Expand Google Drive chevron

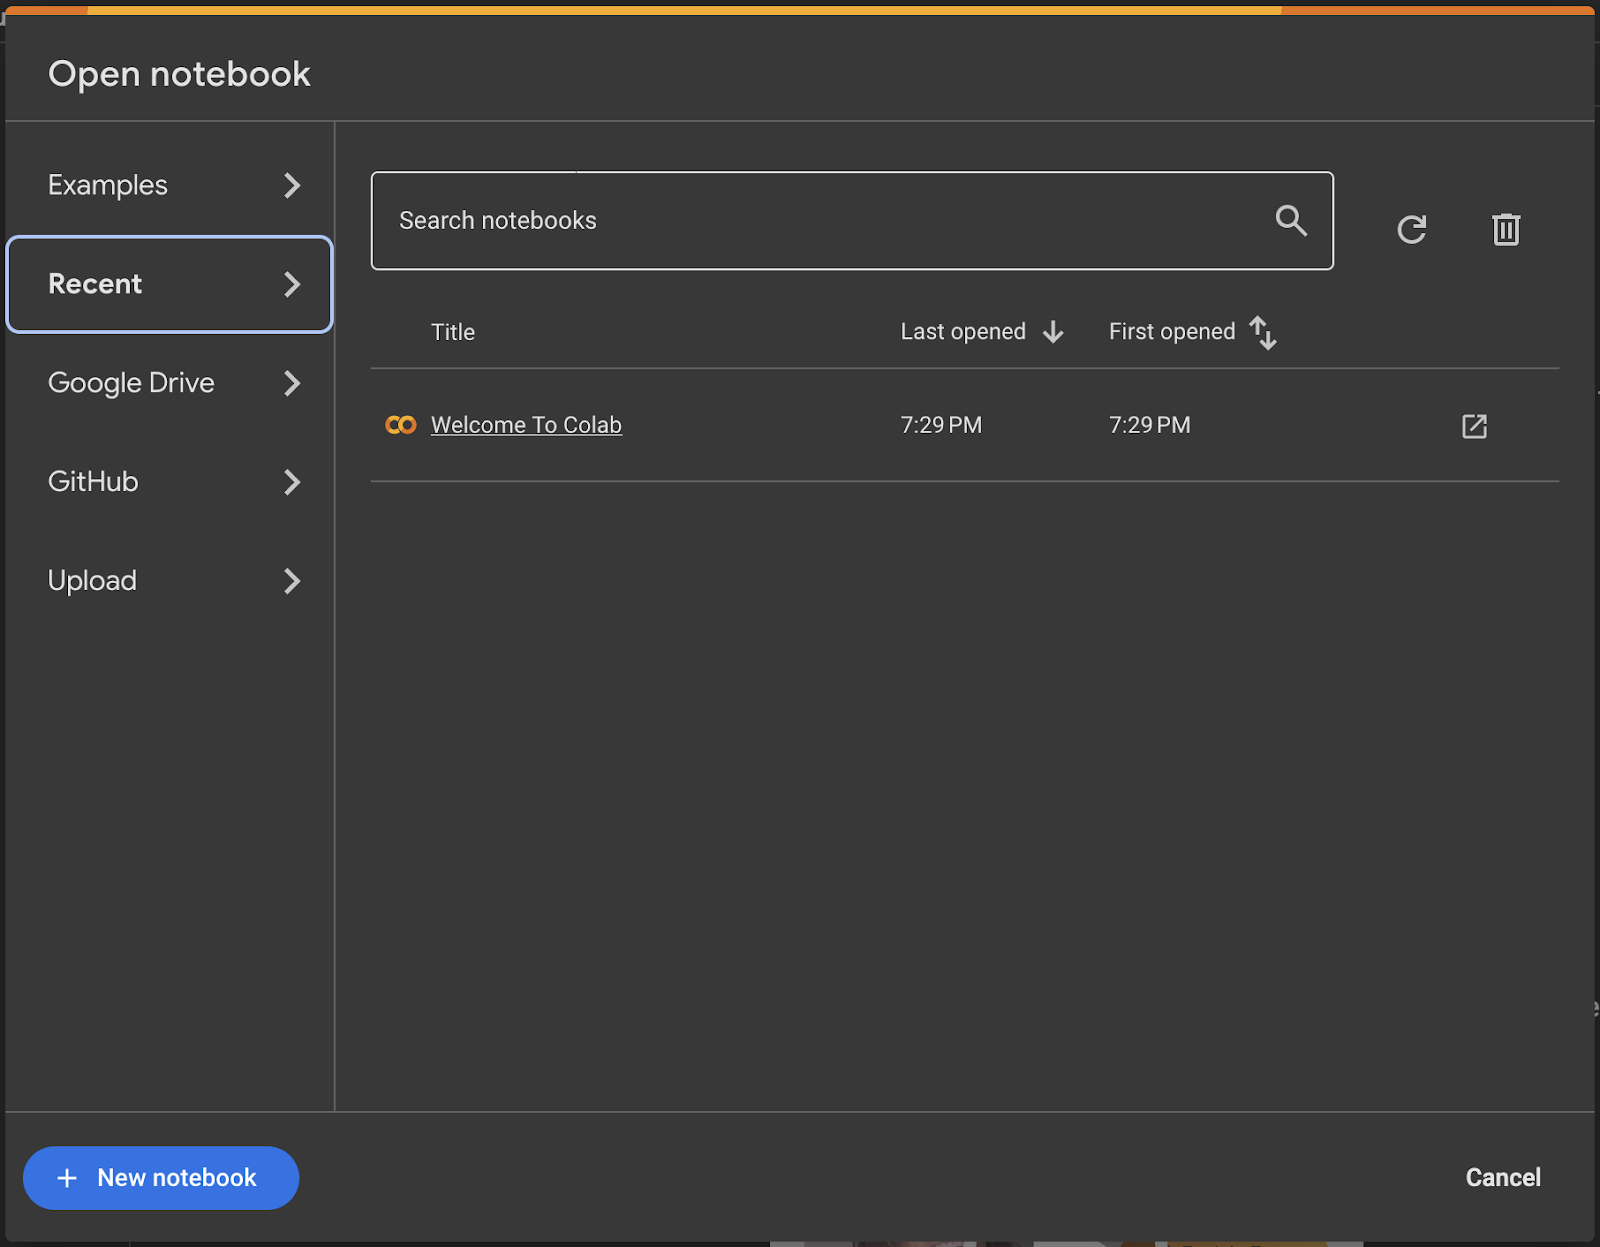click(x=291, y=383)
